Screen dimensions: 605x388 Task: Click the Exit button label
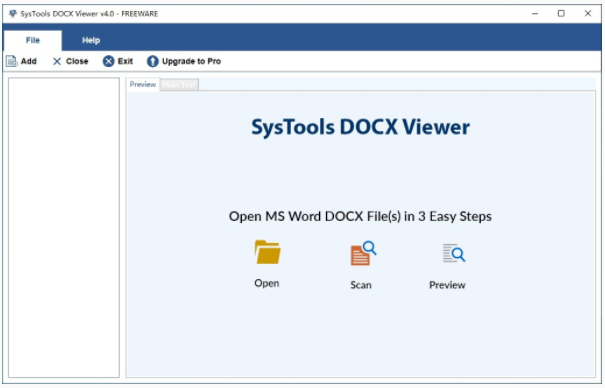click(x=125, y=61)
